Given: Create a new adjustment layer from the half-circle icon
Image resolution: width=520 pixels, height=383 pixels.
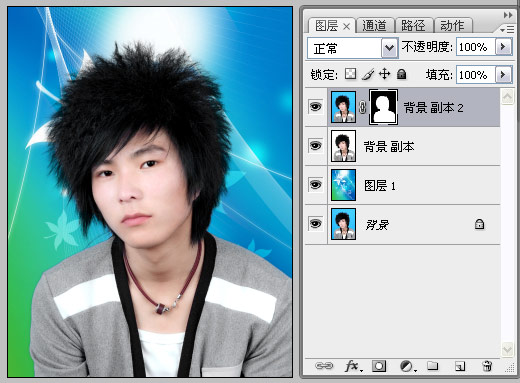Looking at the screenshot, I should click(408, 366).
